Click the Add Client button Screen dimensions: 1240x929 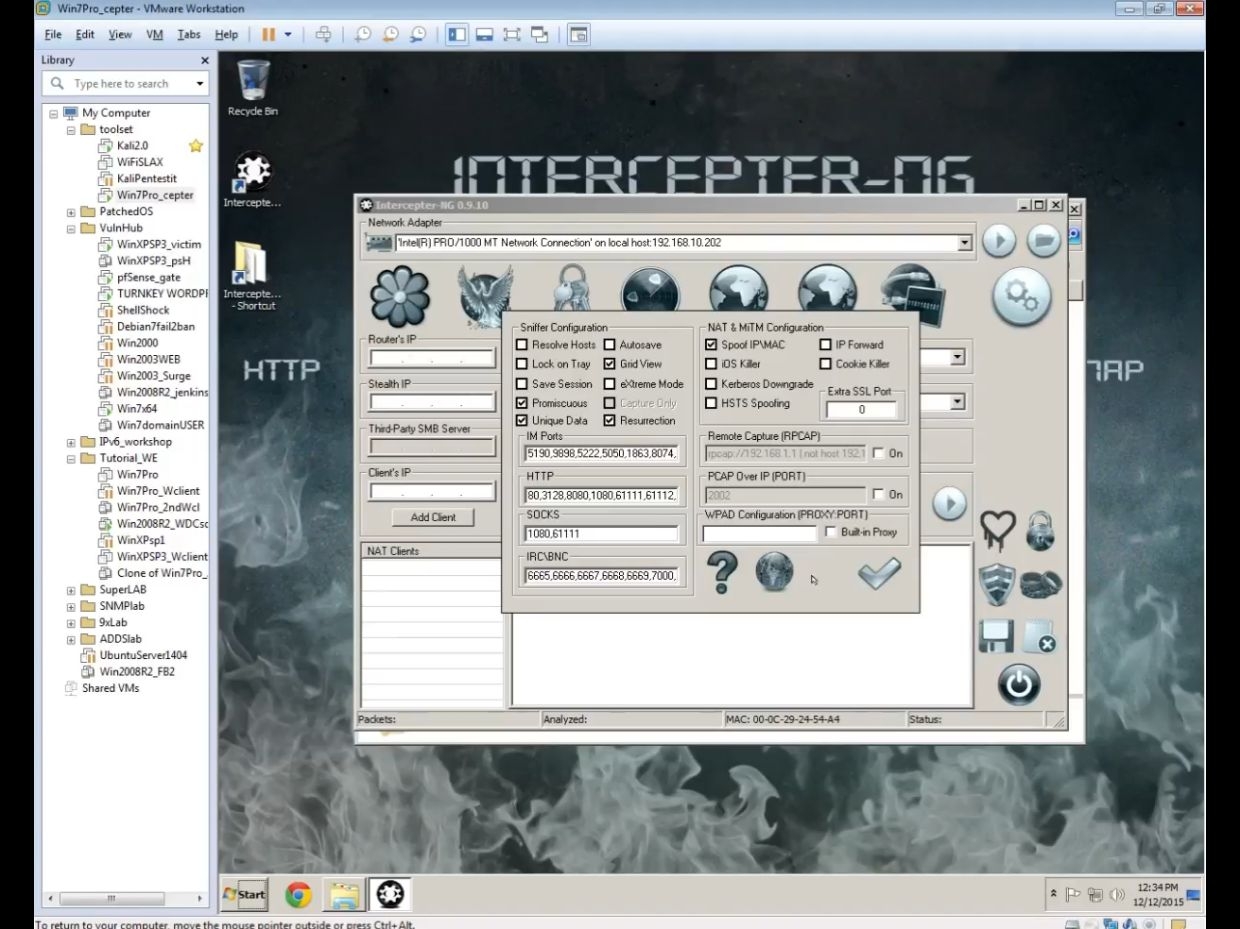point(433,517)
